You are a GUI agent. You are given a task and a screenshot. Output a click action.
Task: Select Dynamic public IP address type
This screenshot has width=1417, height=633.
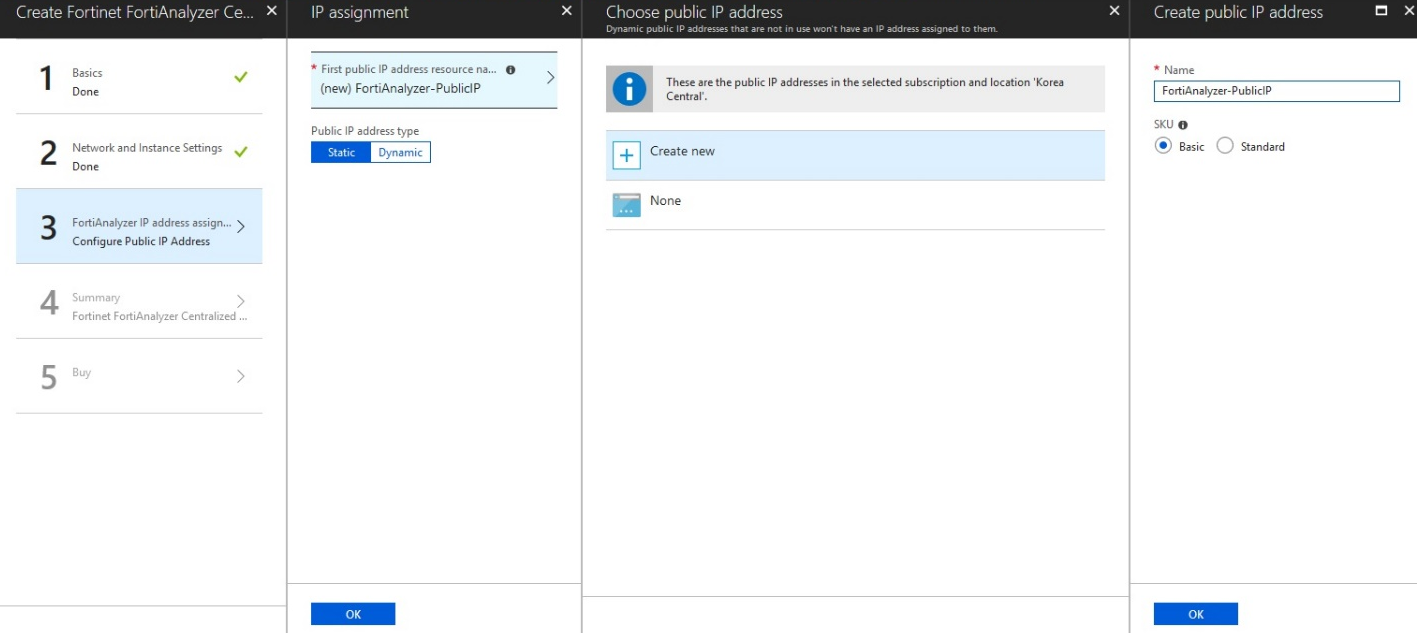coord(400,152)
